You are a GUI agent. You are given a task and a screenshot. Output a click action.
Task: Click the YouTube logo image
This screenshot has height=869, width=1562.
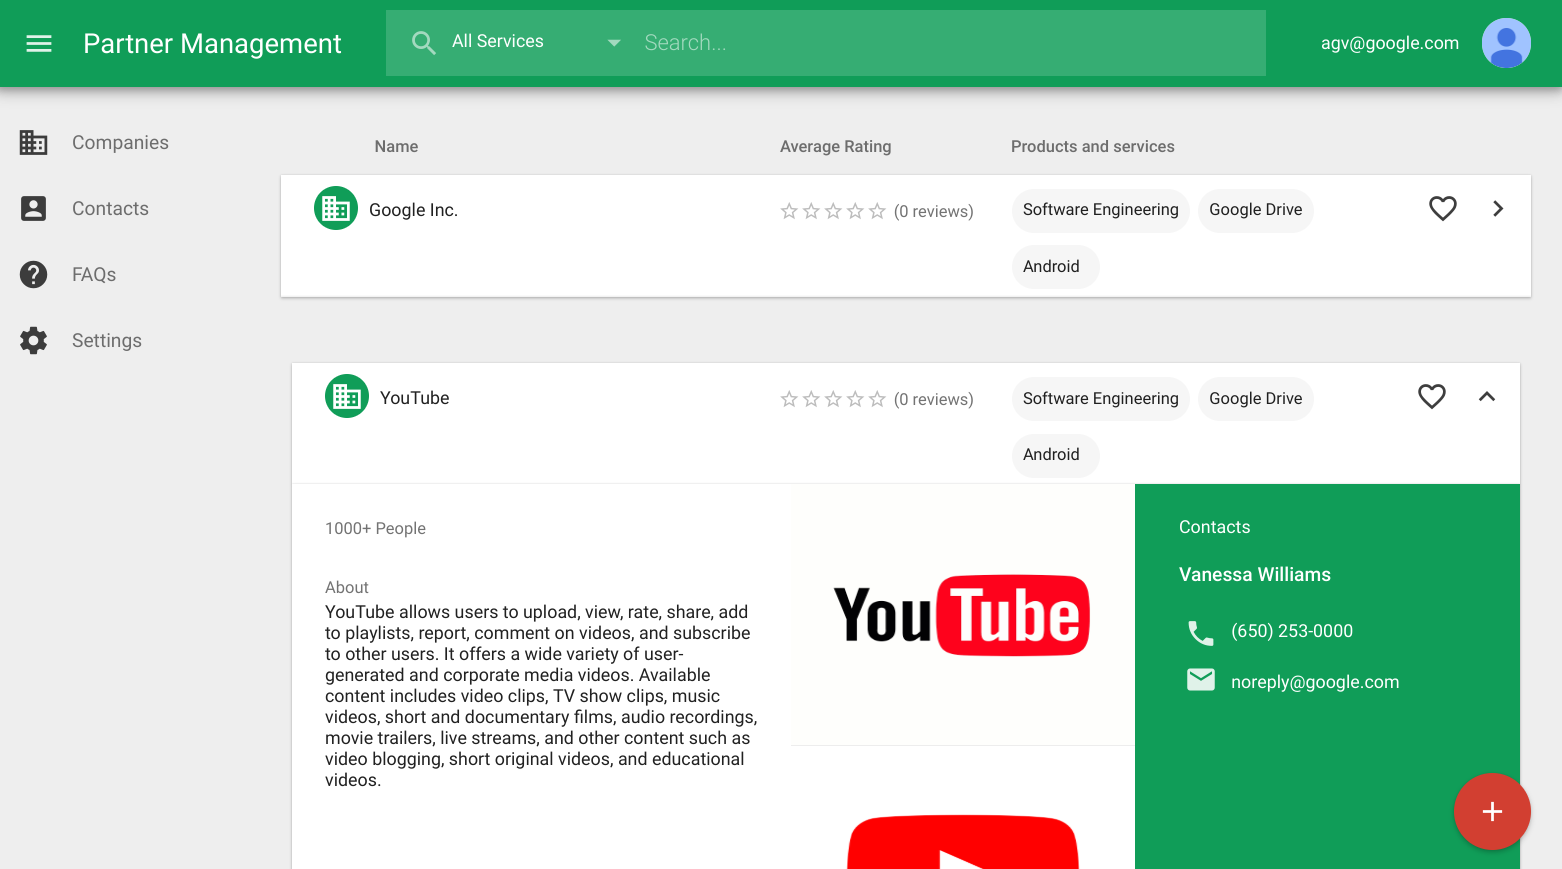pyautogui.click(x=962, y=615)
